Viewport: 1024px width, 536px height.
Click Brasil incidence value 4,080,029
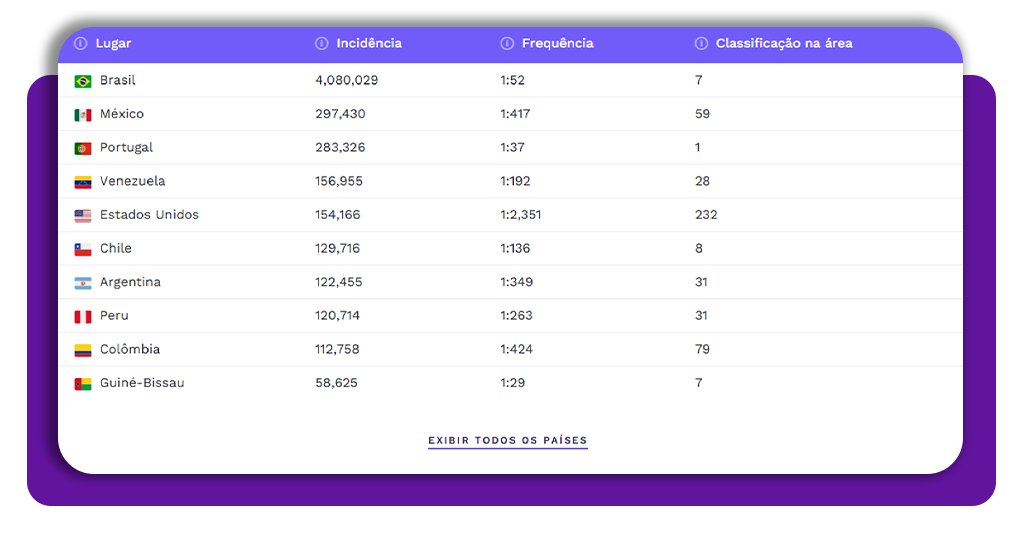click(x=346, y=80)
